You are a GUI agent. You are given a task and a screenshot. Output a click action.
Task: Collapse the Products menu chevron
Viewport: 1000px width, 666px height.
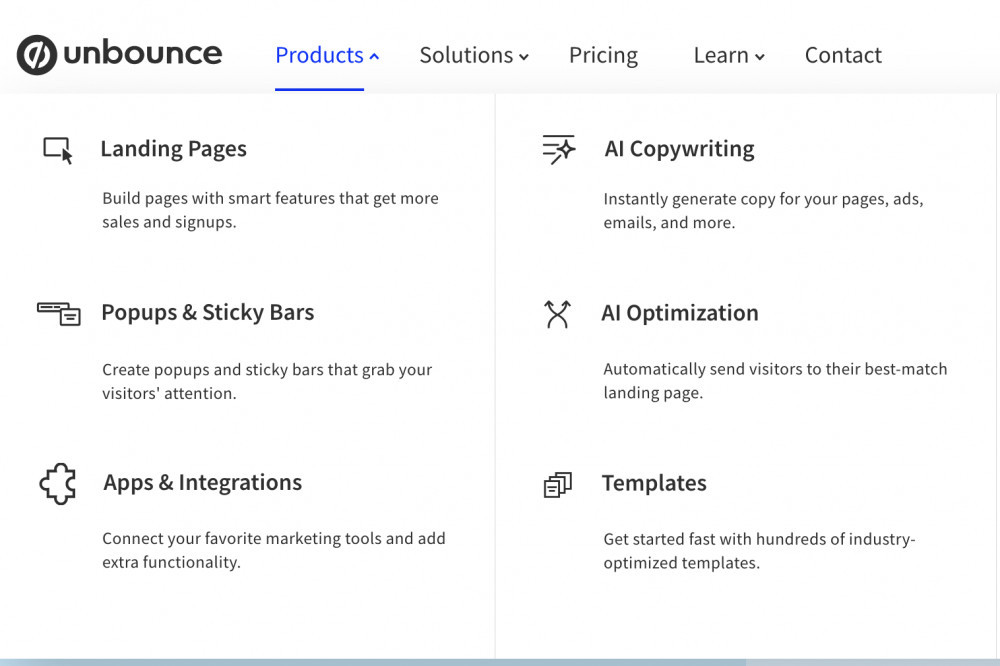[x=374, y=57]
